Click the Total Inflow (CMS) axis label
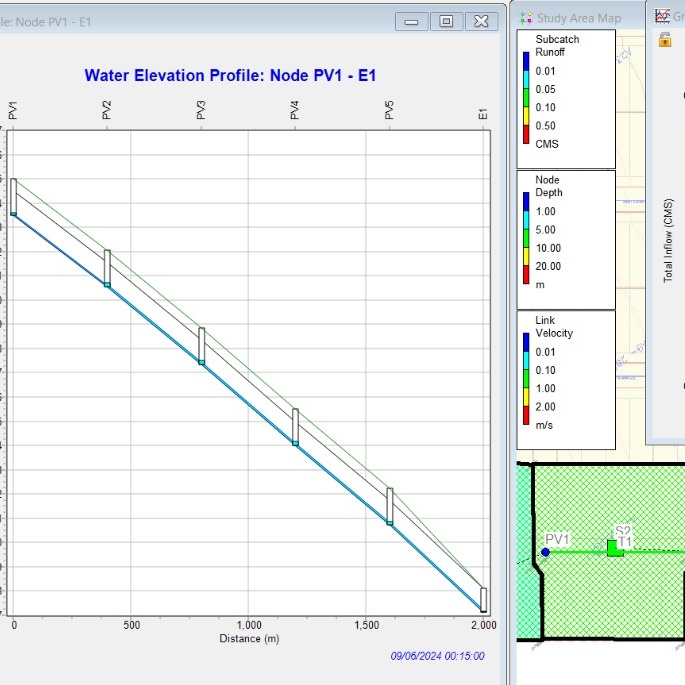Screen dimensions: 685x685 click(x=668, y=241)
